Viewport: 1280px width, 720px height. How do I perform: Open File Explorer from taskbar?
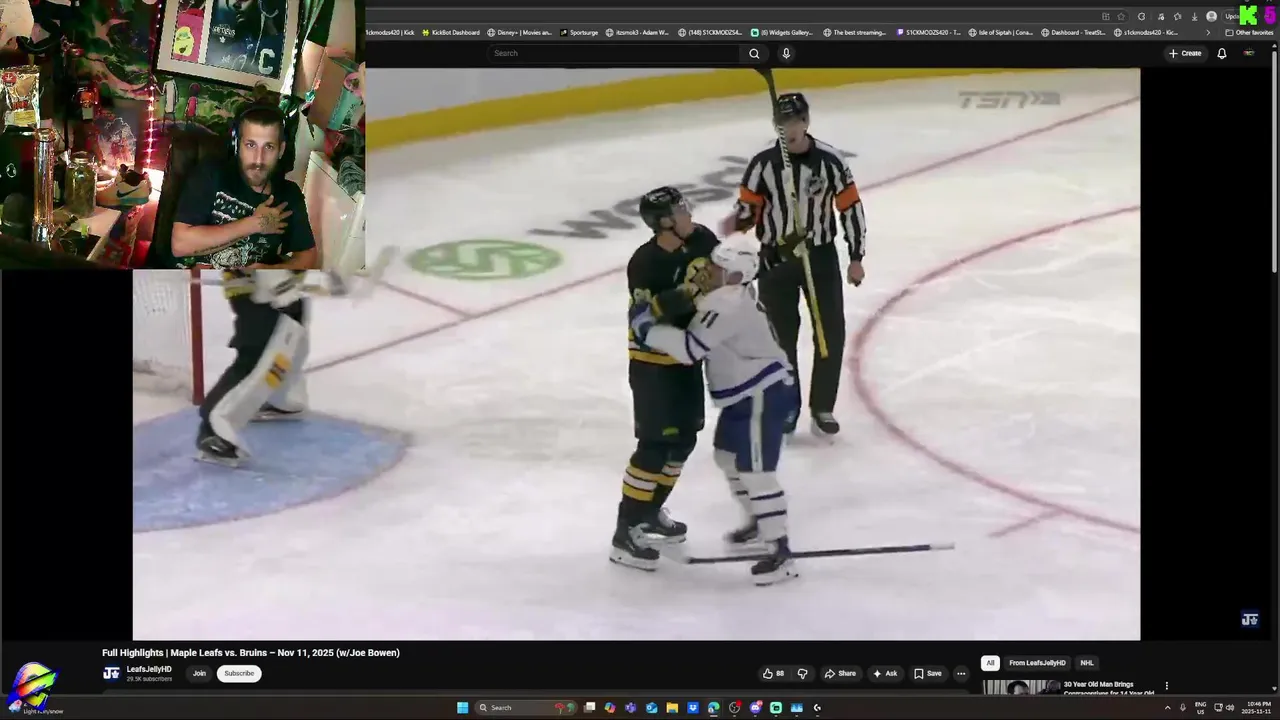[672, 708]
